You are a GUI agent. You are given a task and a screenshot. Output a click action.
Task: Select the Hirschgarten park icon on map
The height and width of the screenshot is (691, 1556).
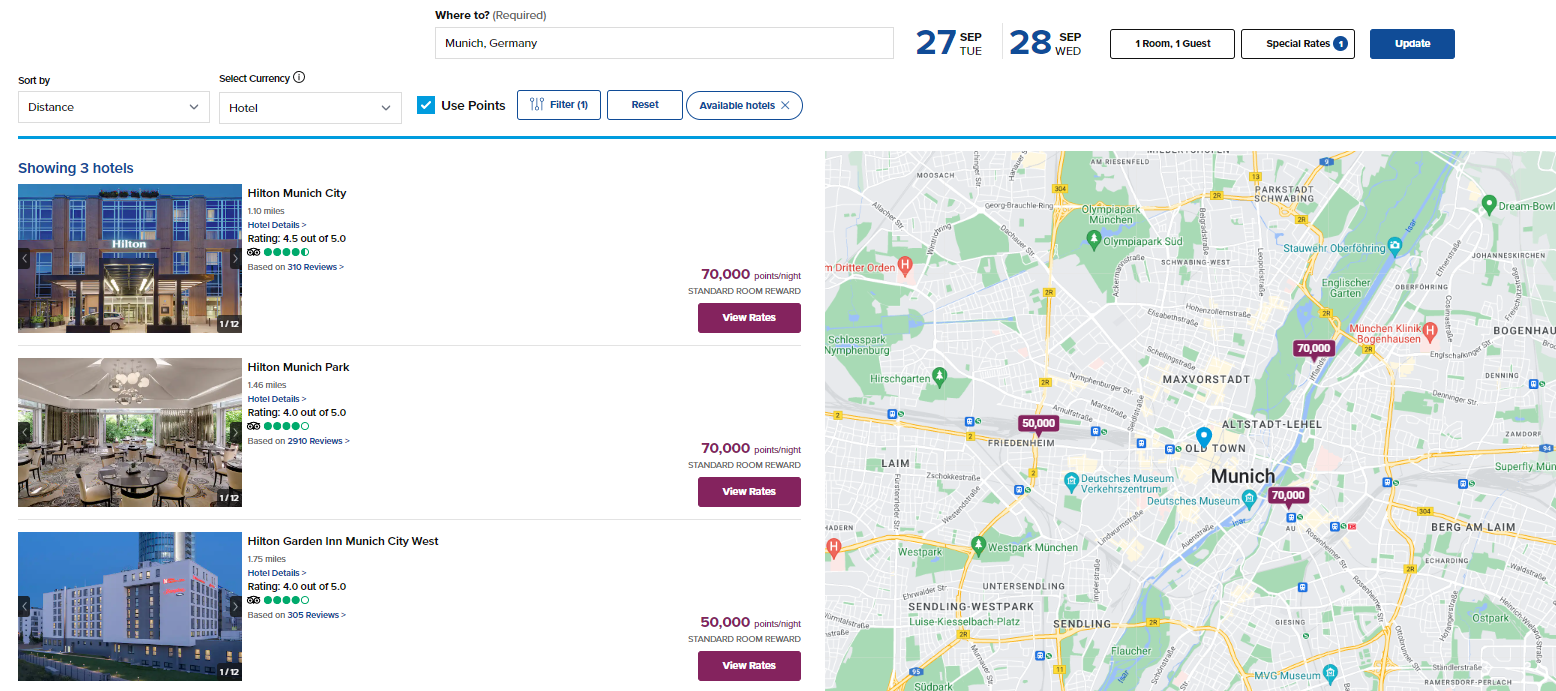(938, 375)
